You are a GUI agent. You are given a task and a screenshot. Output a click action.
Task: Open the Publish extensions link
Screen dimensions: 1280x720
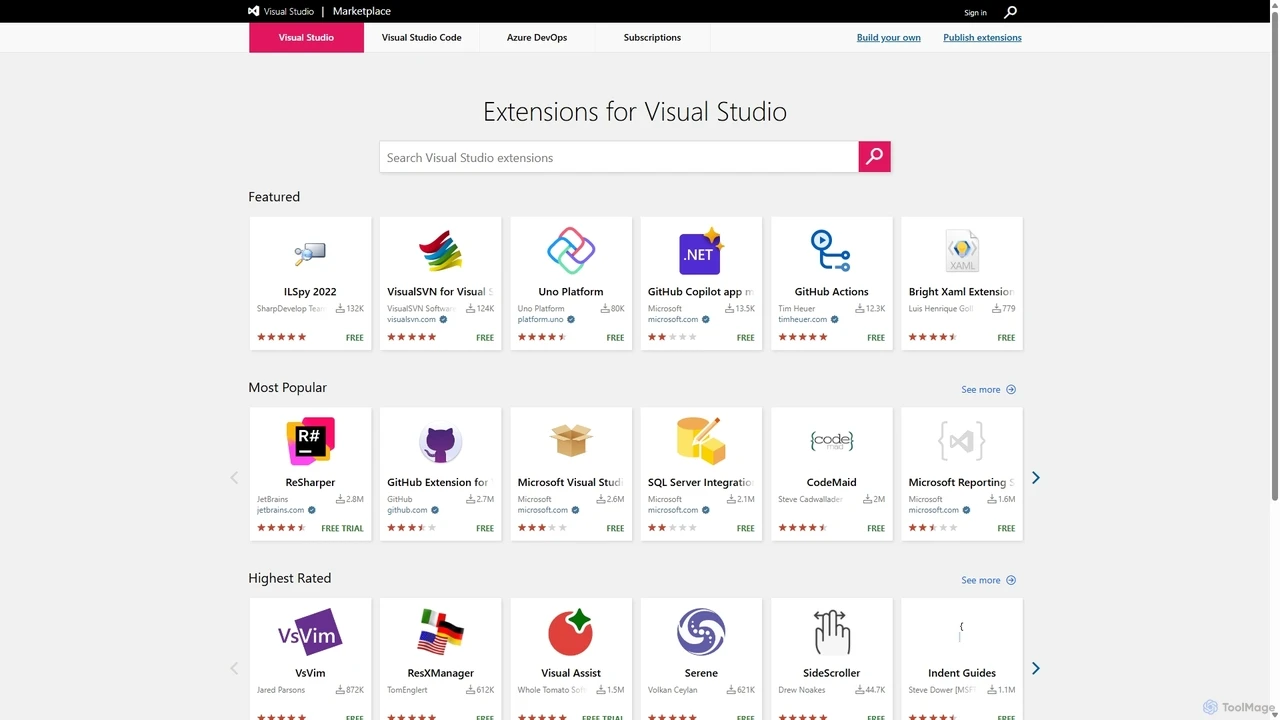(982, 38)
